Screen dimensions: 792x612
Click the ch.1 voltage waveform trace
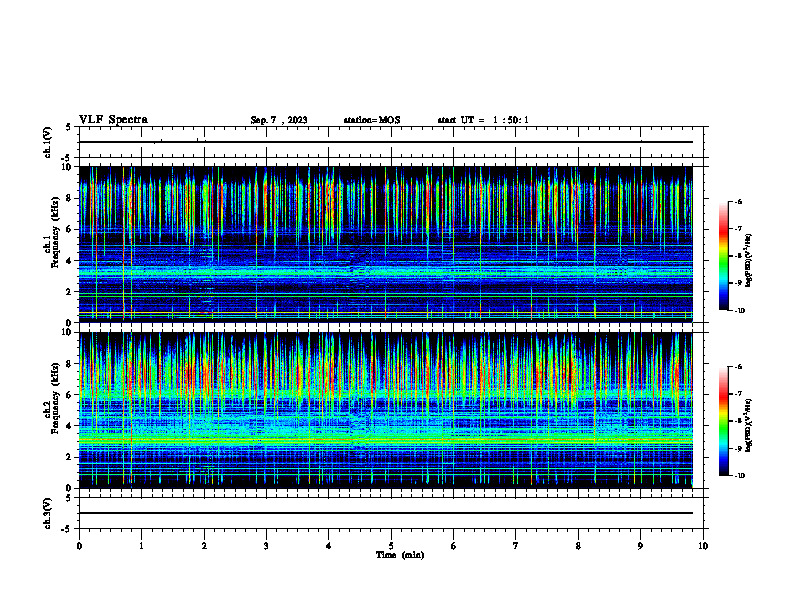coord(385,142)
